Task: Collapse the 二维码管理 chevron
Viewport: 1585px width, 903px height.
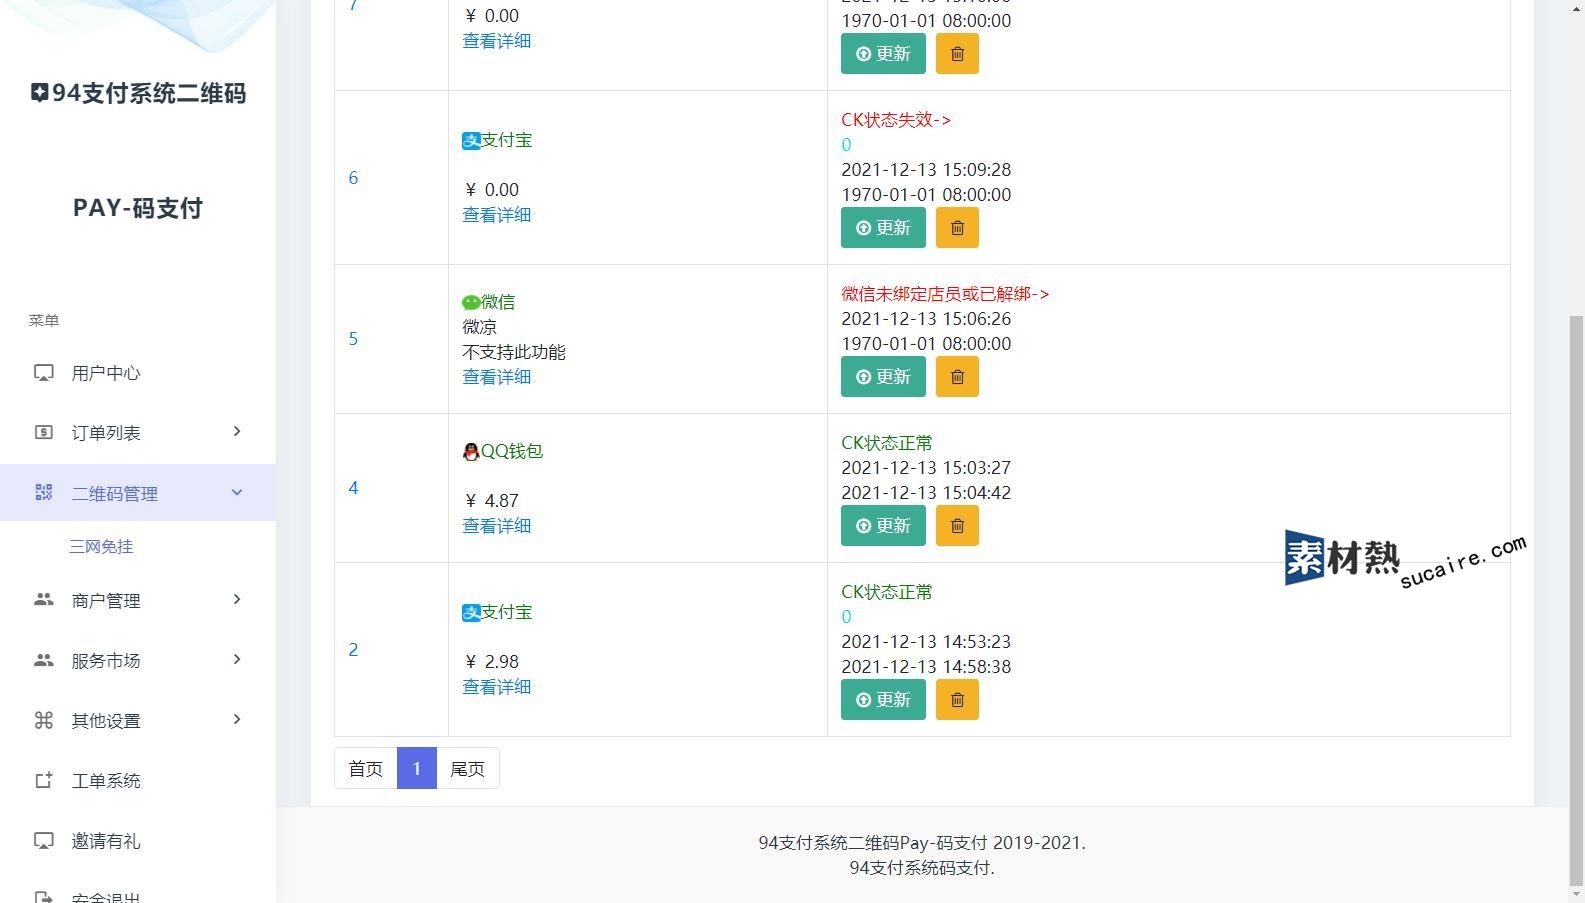Action: [x=237, y=492]
